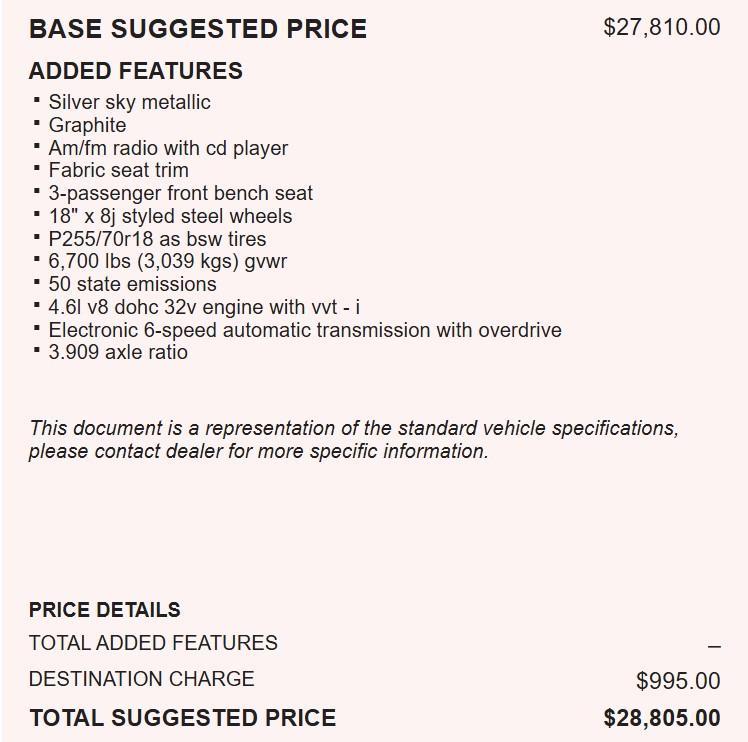
Task: Click the TOTAL ADDED FEATURES row label
Action: pos(153,643)
